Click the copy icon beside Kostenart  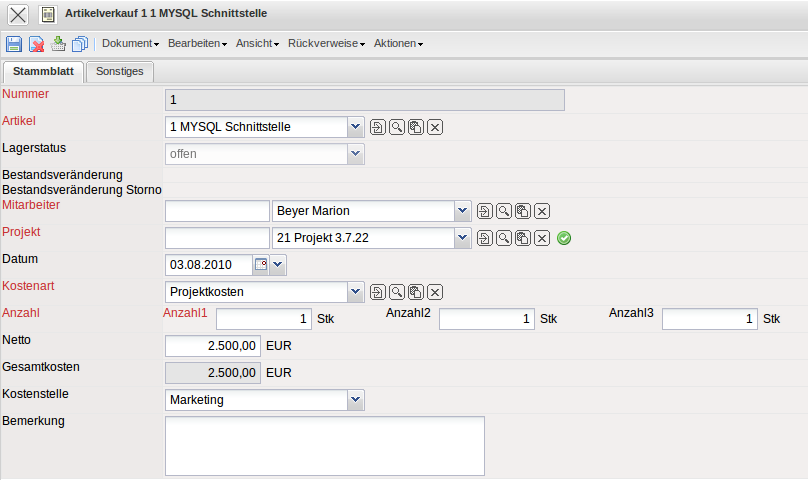[x=416, y=292]
